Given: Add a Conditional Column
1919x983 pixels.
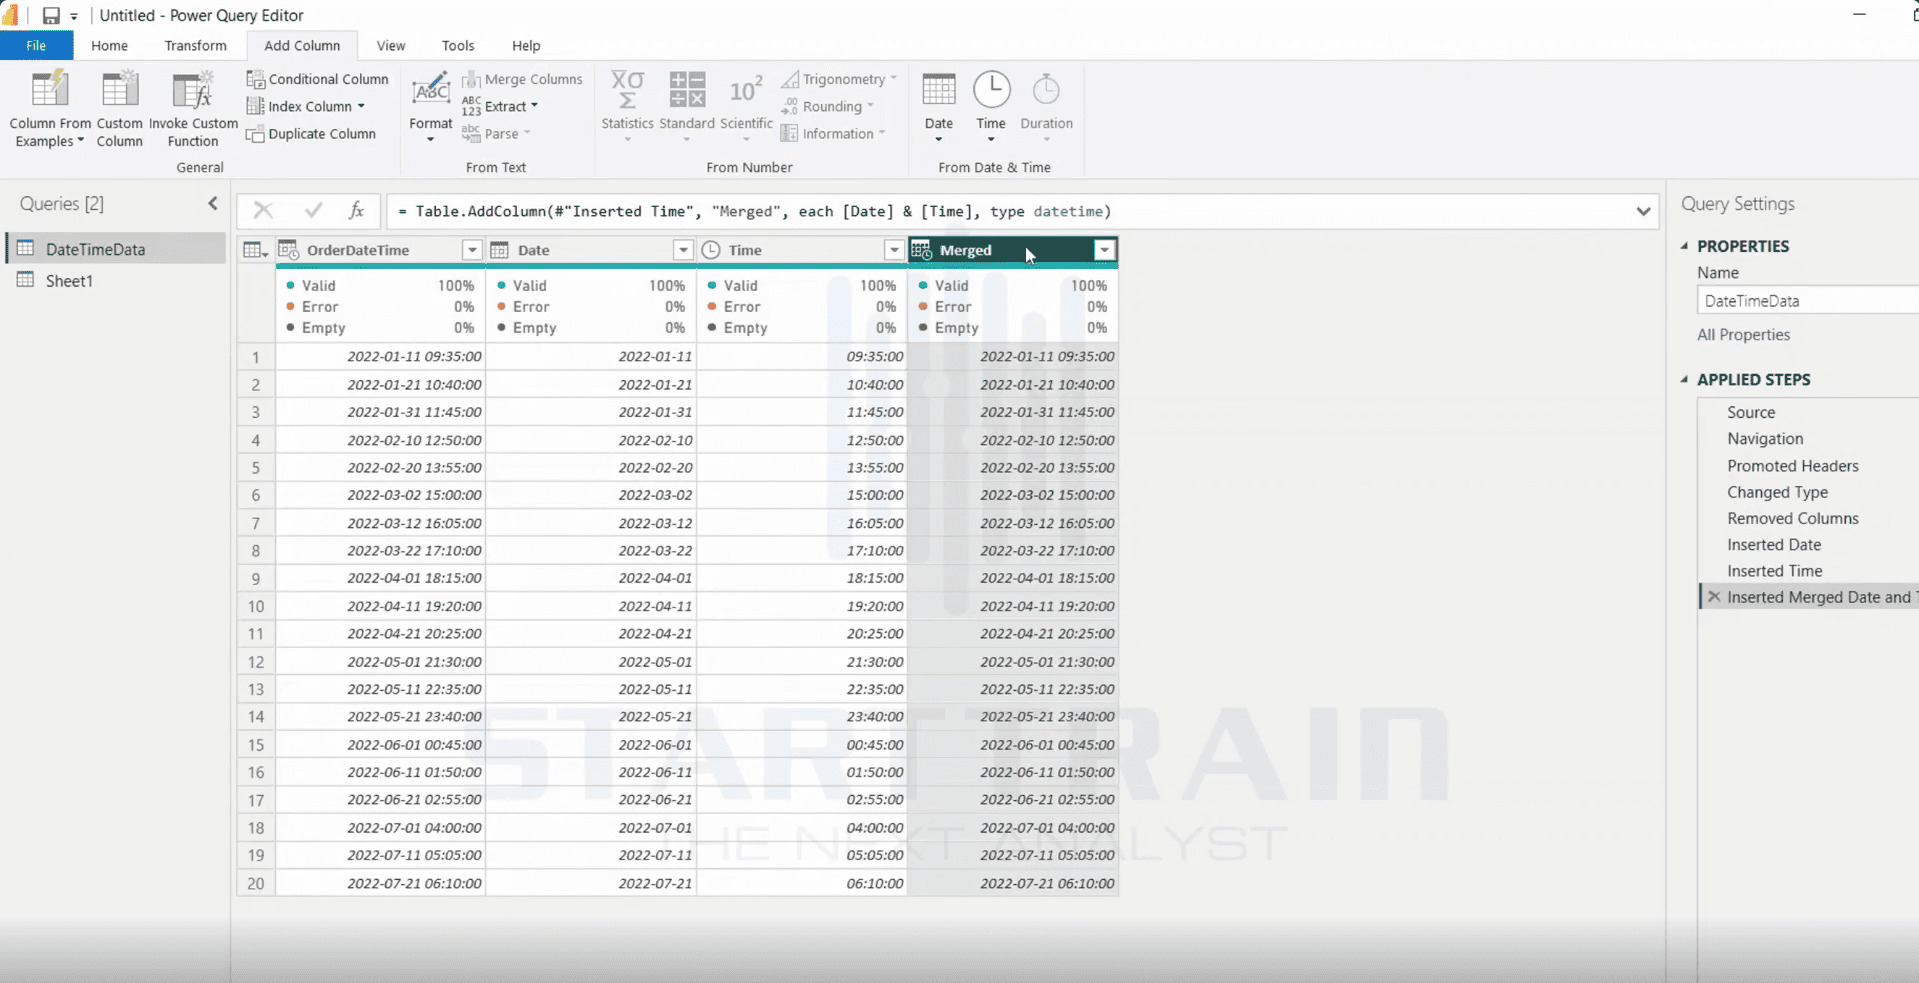Looking at the screenshot, I should pyautogui.click(x=317, y=79).
